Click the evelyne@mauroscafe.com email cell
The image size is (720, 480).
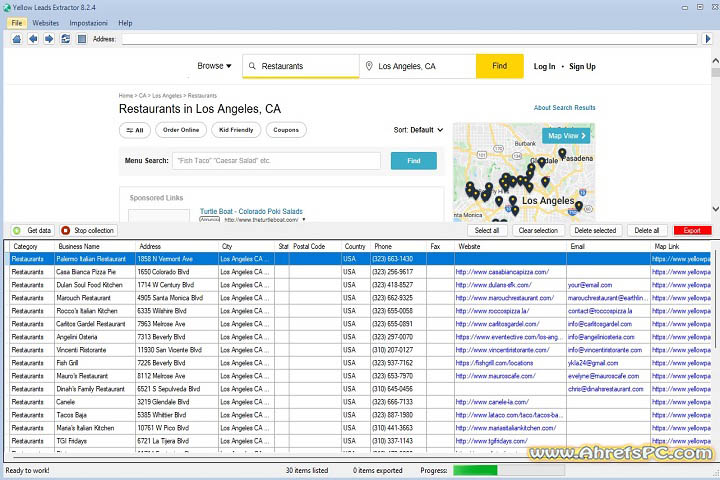click(608, 376)
